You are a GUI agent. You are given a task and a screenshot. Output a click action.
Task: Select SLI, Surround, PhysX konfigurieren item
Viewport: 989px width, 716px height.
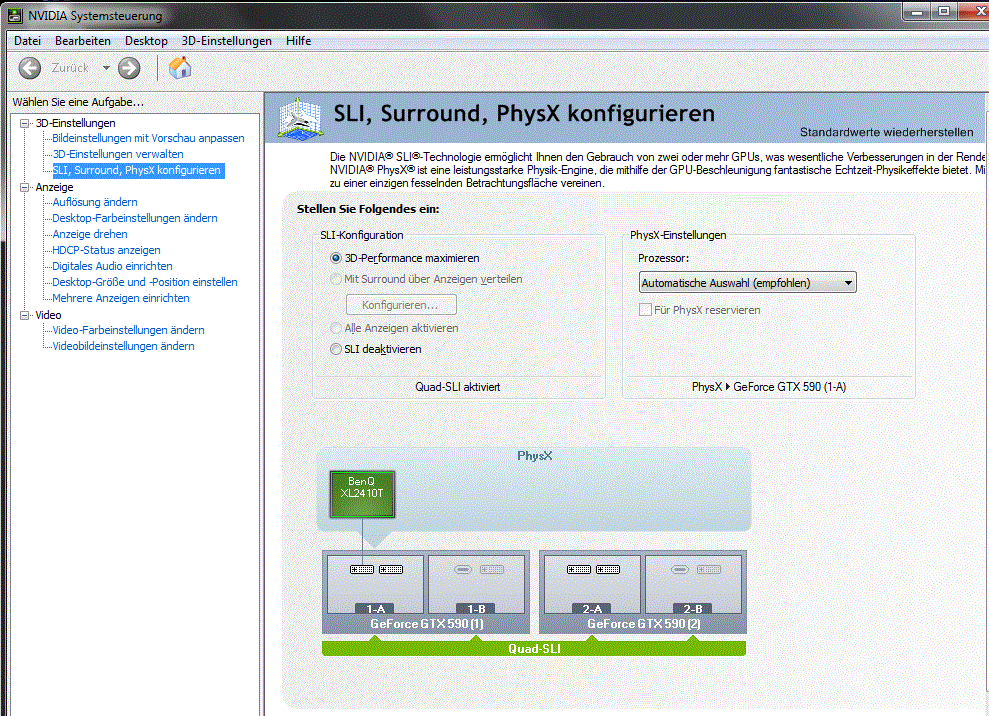pyautogui.click(x=138, y=170)
